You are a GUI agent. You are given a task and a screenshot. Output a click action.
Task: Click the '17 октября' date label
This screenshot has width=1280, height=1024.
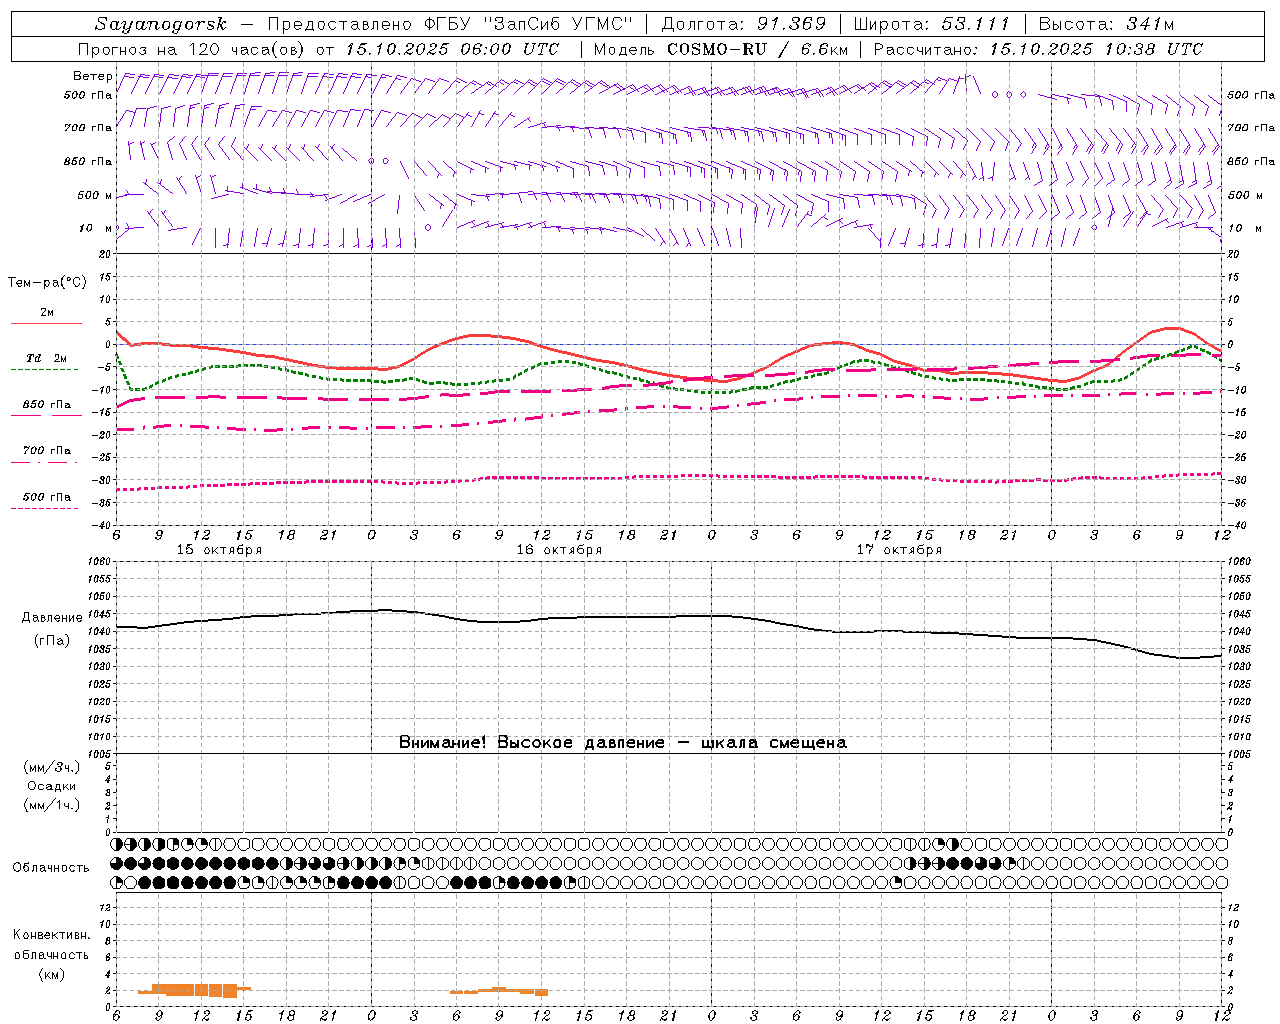(899, 550)
